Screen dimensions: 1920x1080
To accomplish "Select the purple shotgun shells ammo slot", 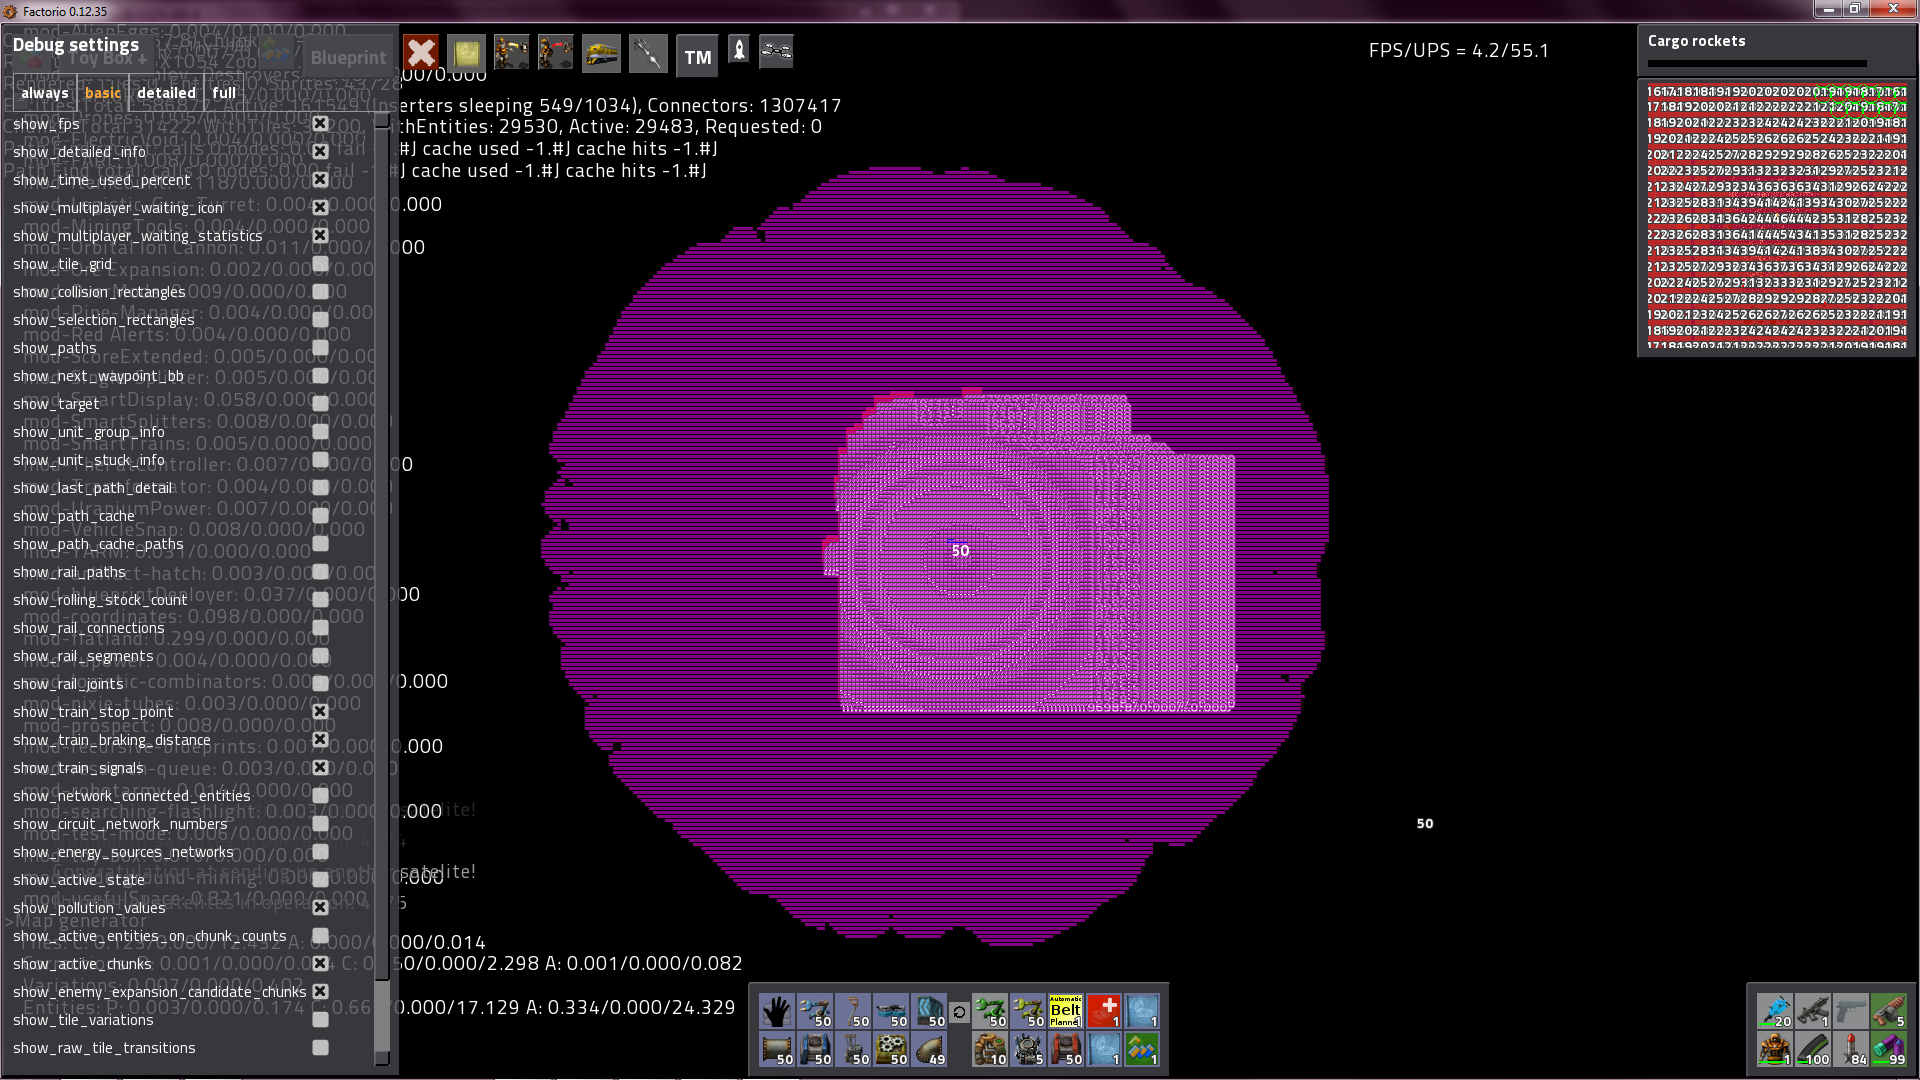I will click(x=1889, y=1049).
